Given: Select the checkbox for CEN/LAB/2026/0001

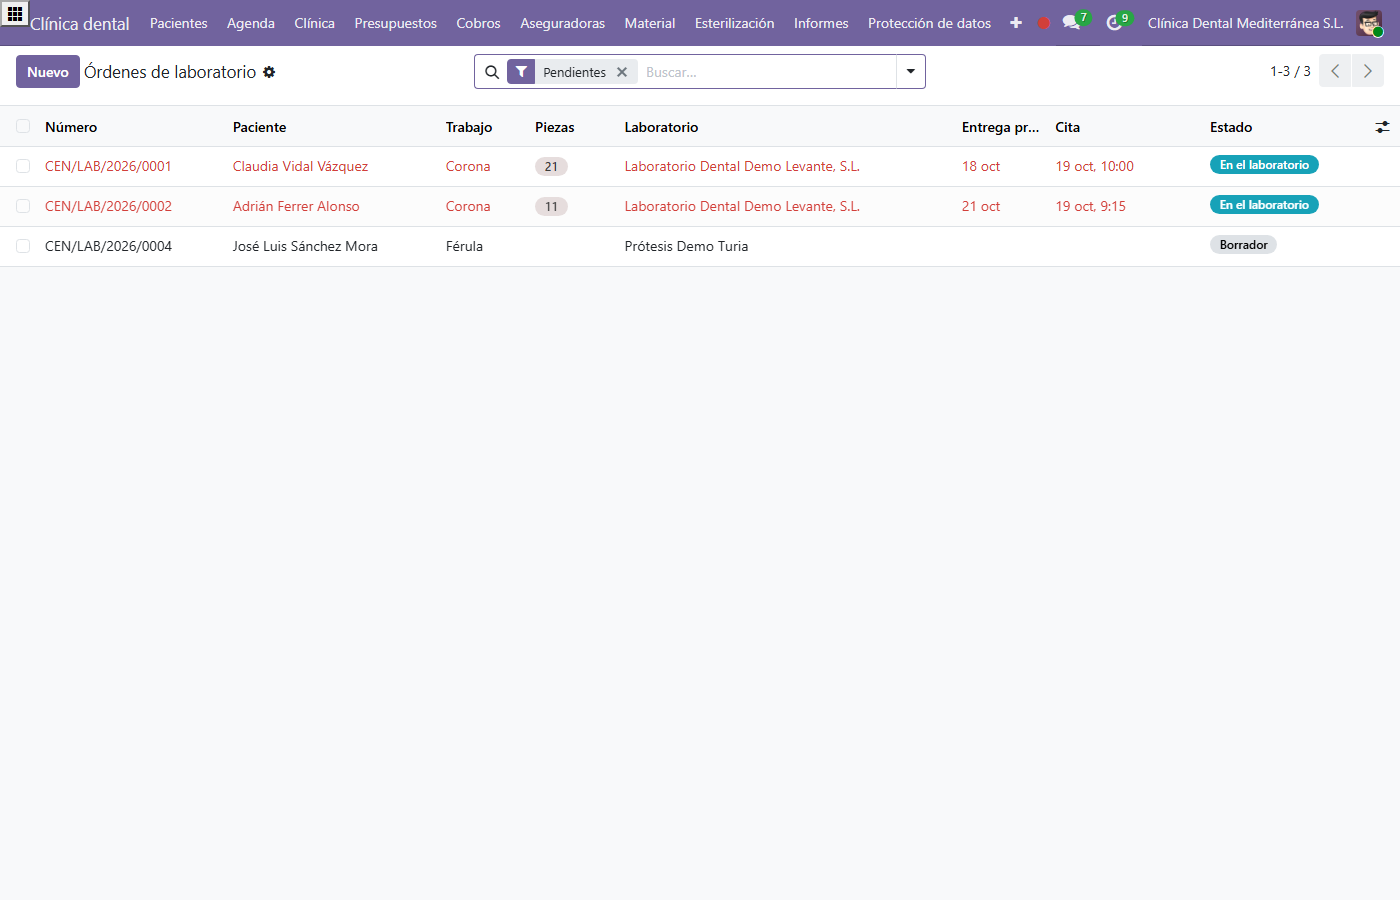Looking at the screenshot, I should tap(23, 166).
